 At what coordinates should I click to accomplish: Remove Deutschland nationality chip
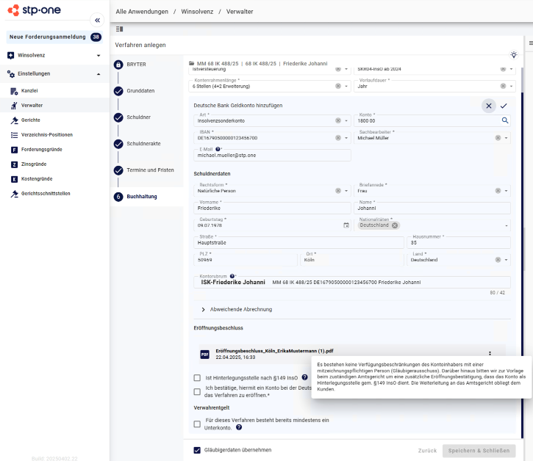coord(394,225)
